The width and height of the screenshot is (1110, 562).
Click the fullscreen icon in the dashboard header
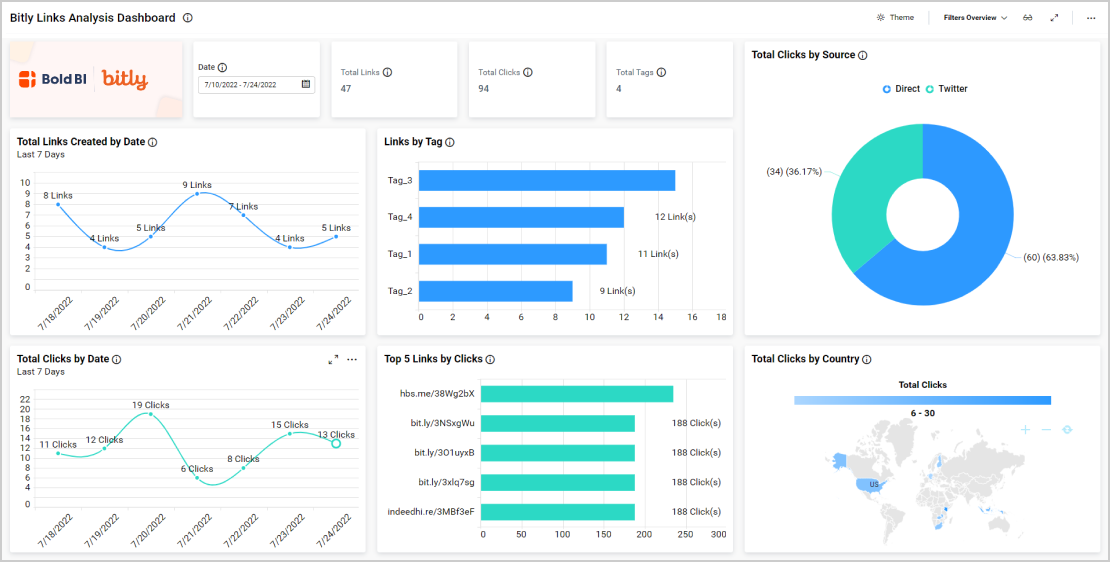pyautogui.click(x=1054, y=18)
